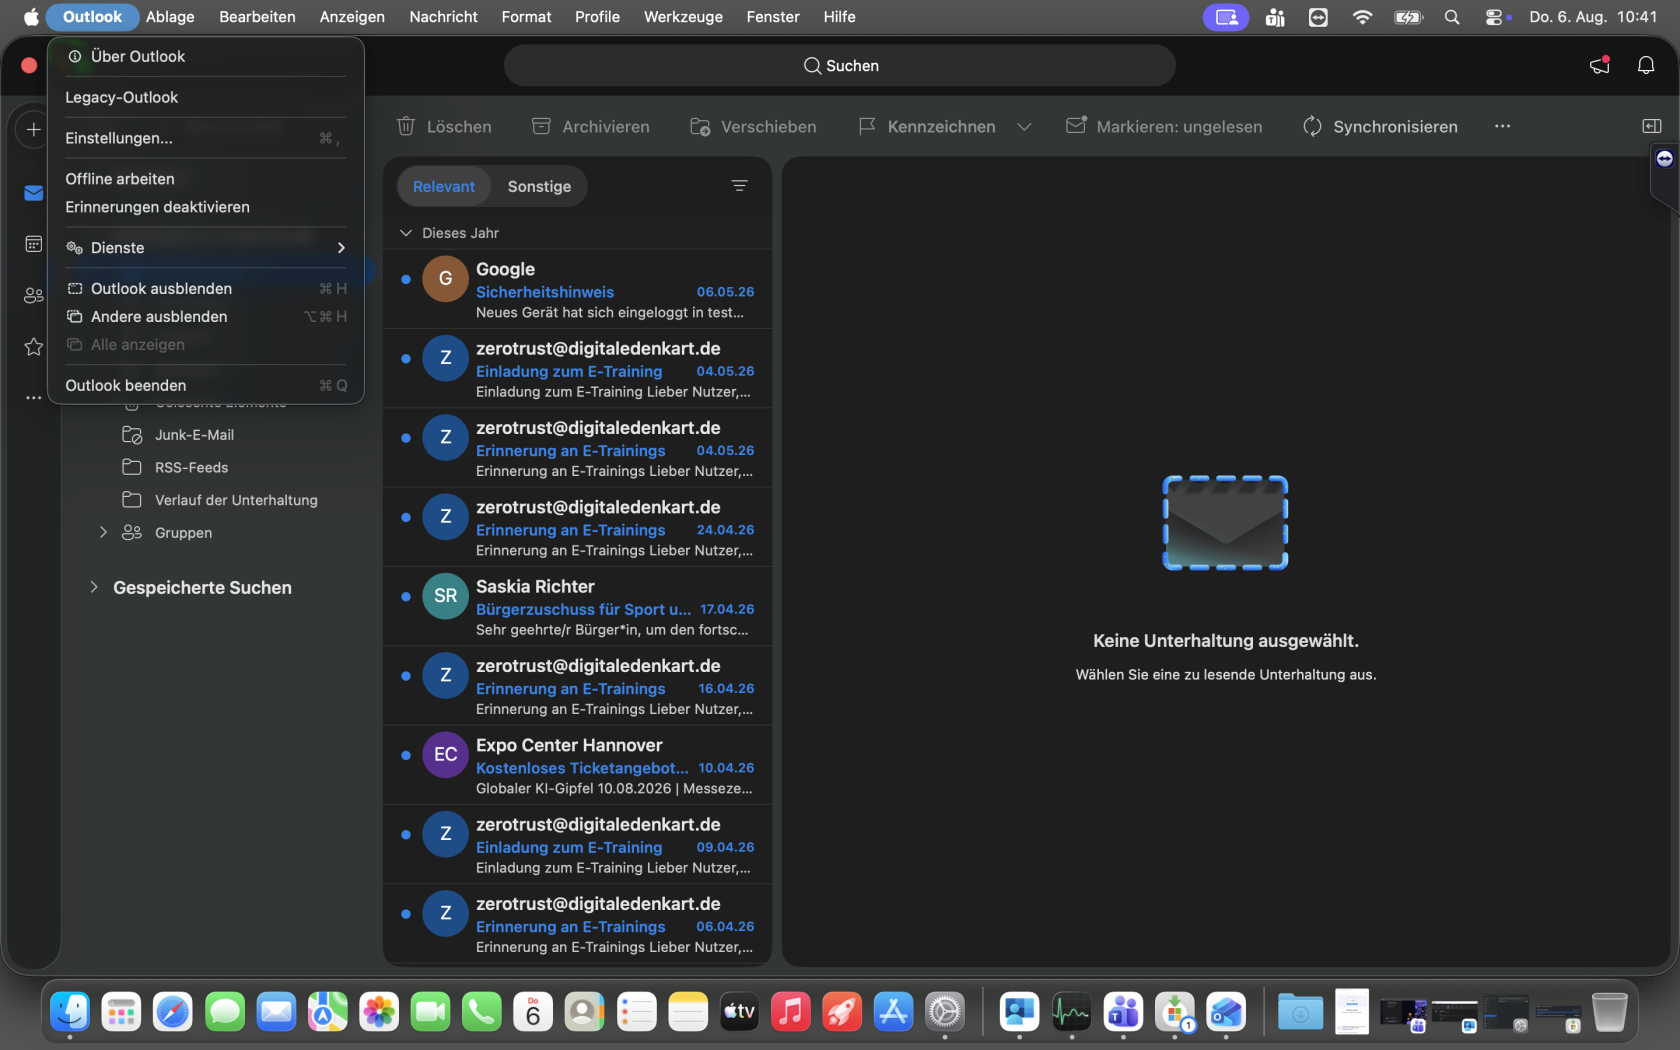Open Spotlight search in the menu bar
The image size is (1680, 1050).
[x=1452, y=17]
